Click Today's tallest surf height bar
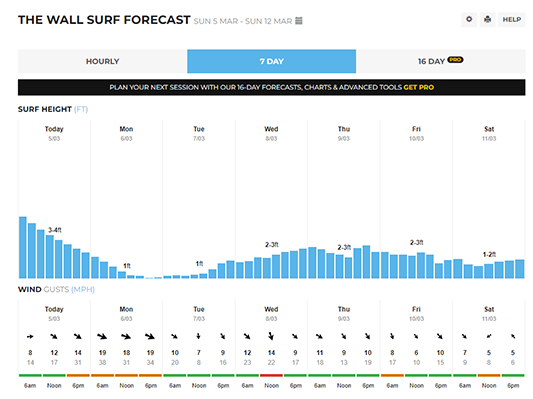 pos(23,247)
